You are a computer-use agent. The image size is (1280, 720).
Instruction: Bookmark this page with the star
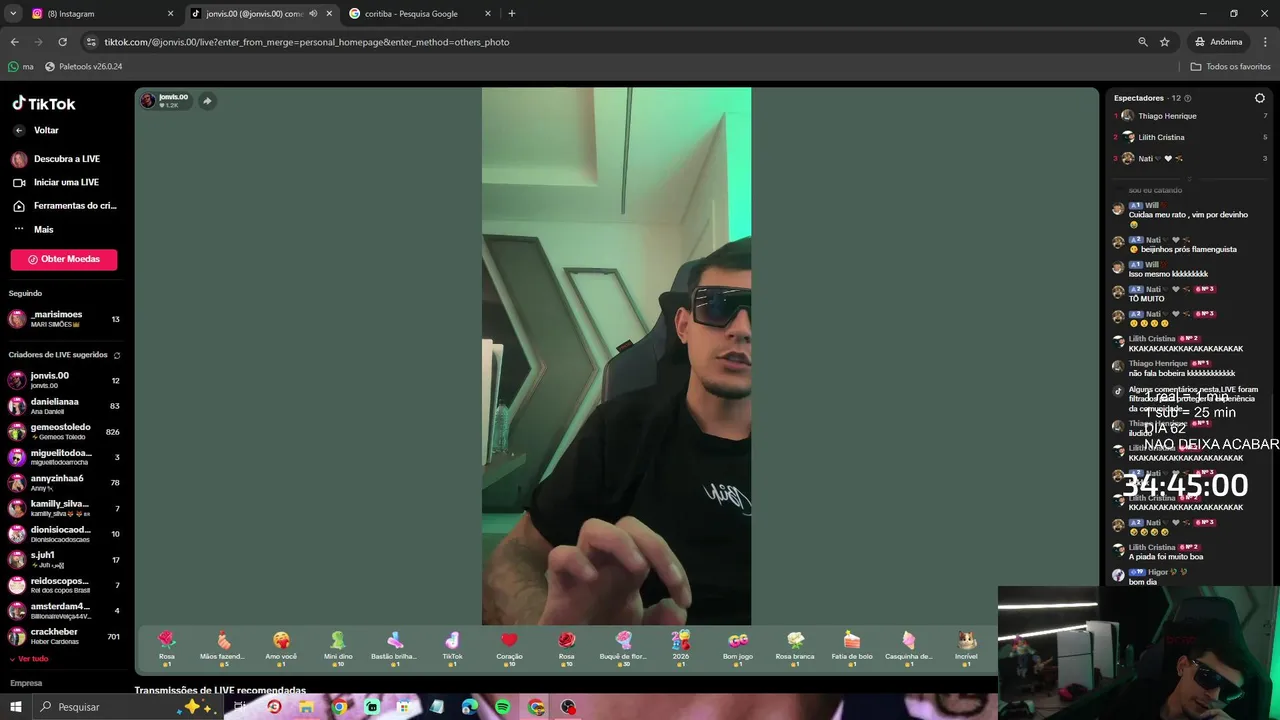click(x=1165, y=42)
